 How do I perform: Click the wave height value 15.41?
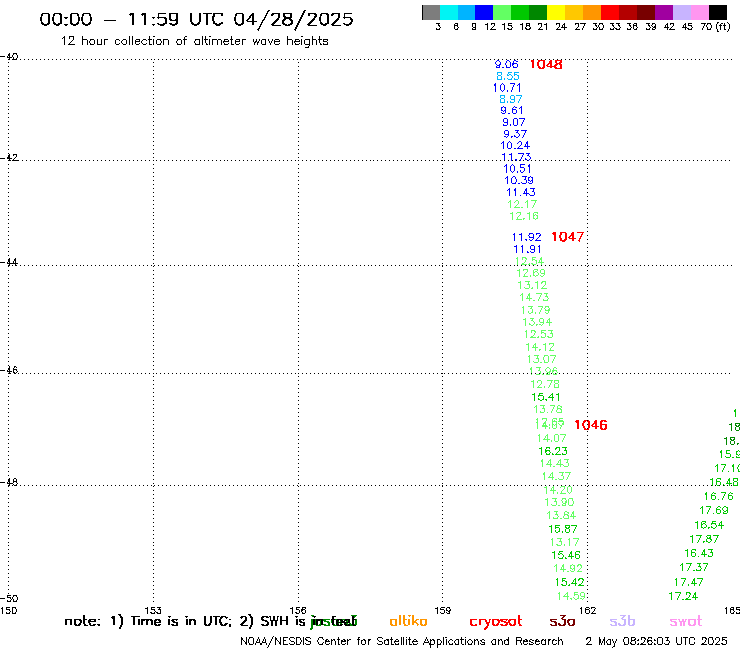point(546,397)
